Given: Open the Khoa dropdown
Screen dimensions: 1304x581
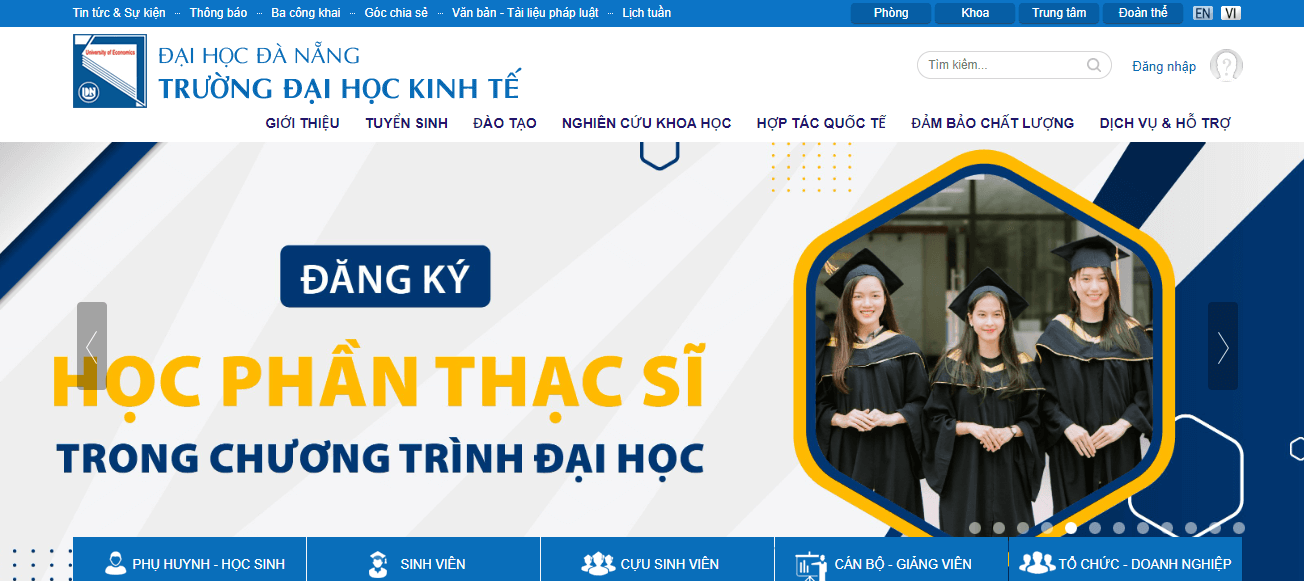Looking at the screenshot, I should click(974, 13).
